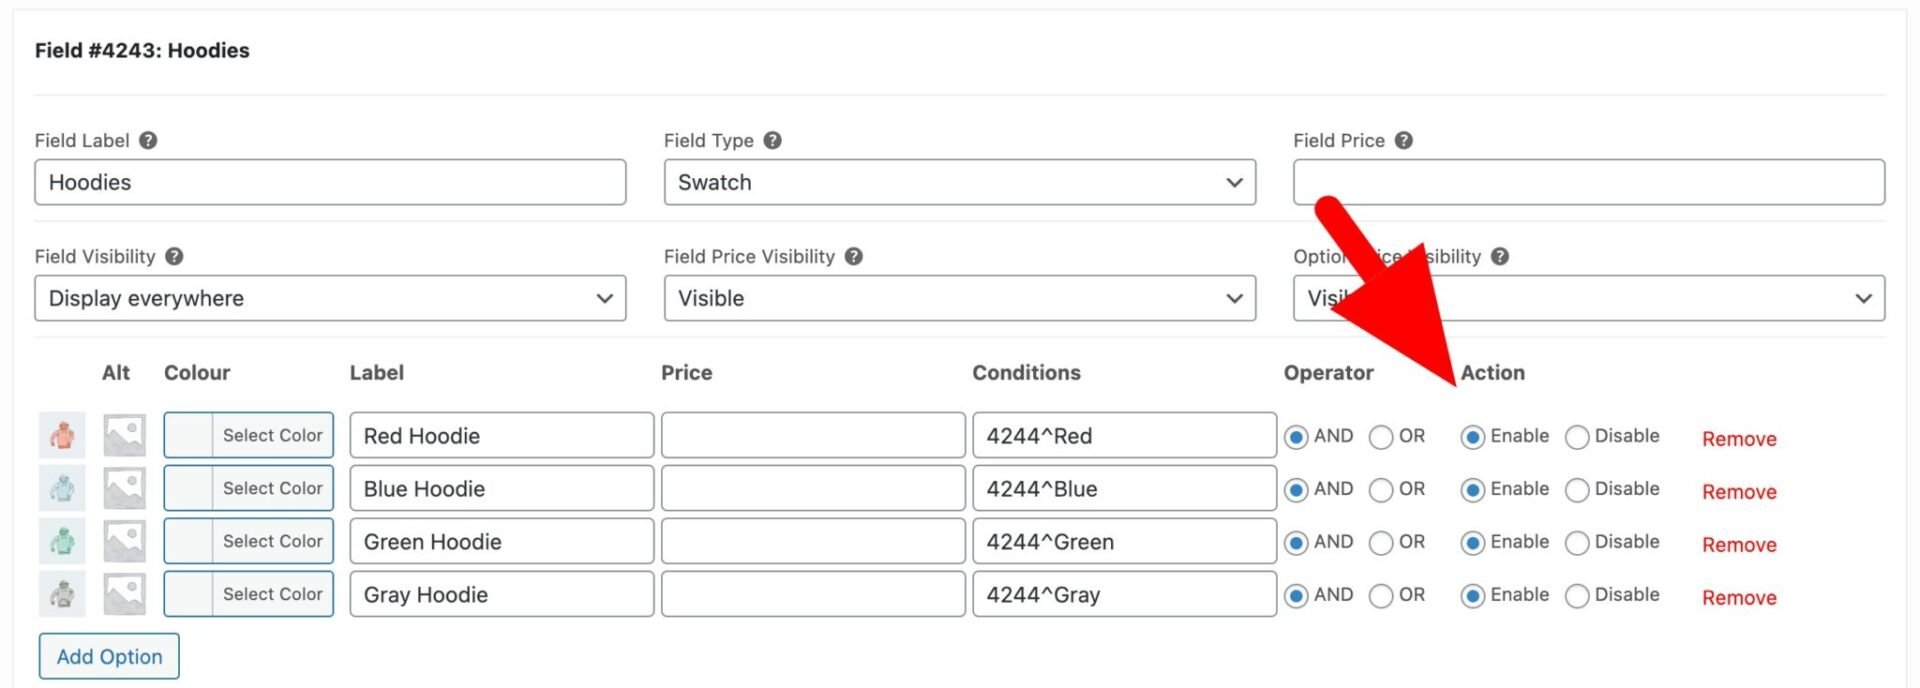Viewport: 1920px width, 688px height.
Task: Open the Option Price Visibility dropdown
Action: coord(1589,298)
